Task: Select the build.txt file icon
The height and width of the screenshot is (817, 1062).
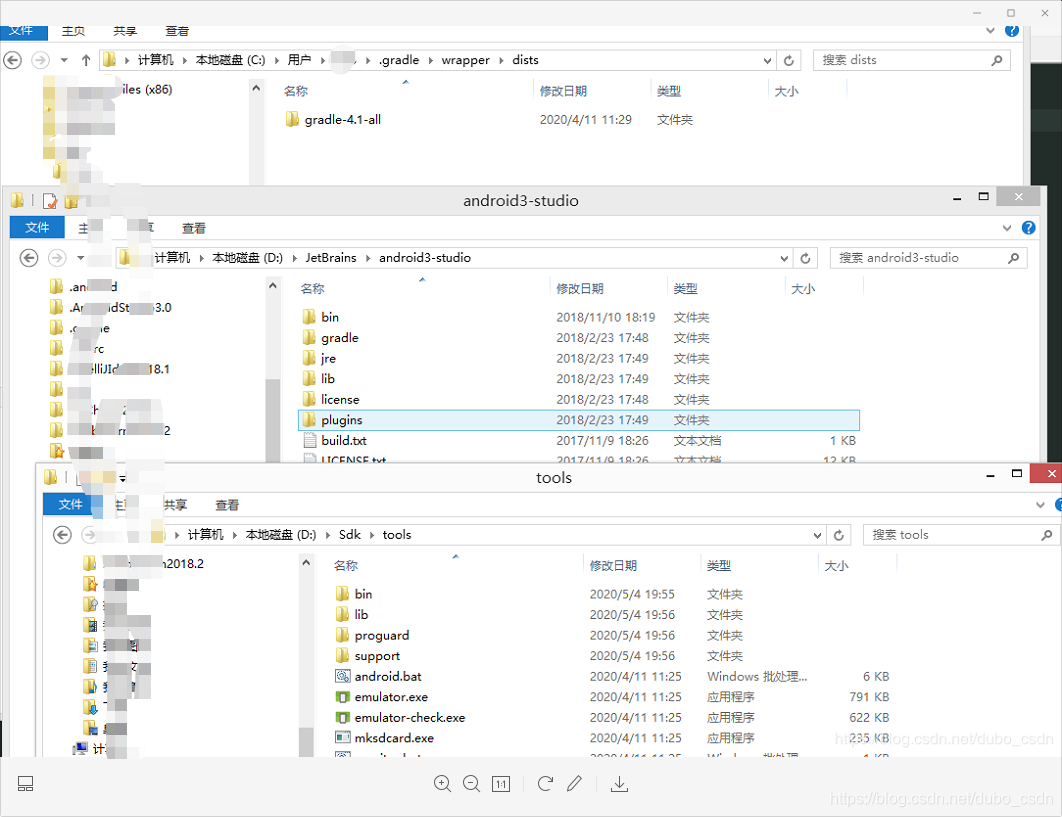Action: [x=310, y=440]
